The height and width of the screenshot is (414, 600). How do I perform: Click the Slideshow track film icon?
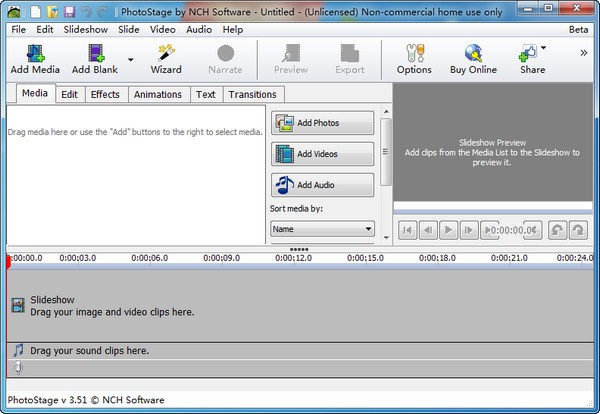click(x=18, y=305)
